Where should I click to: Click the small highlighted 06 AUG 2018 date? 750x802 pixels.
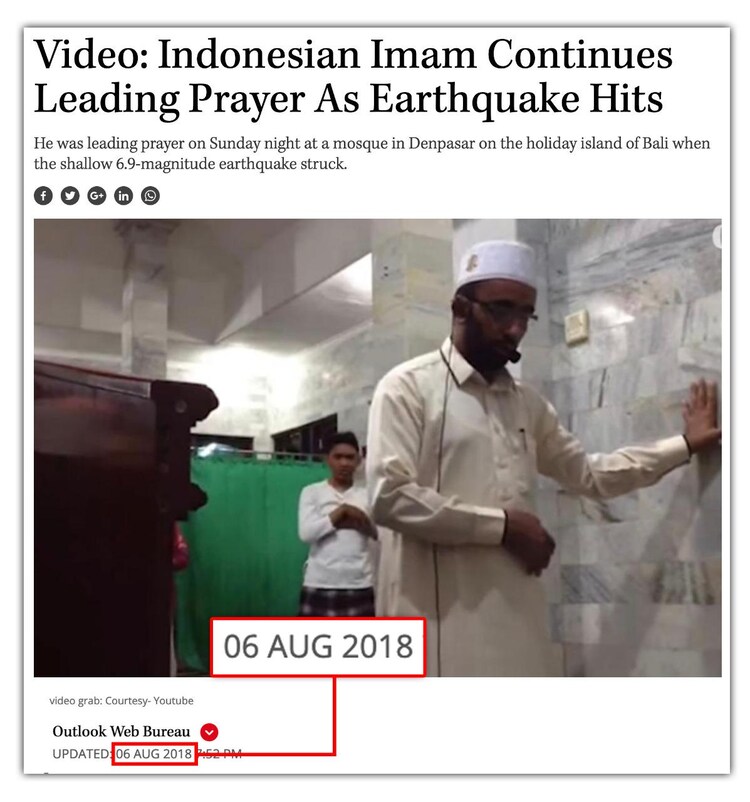pos(154,753)
